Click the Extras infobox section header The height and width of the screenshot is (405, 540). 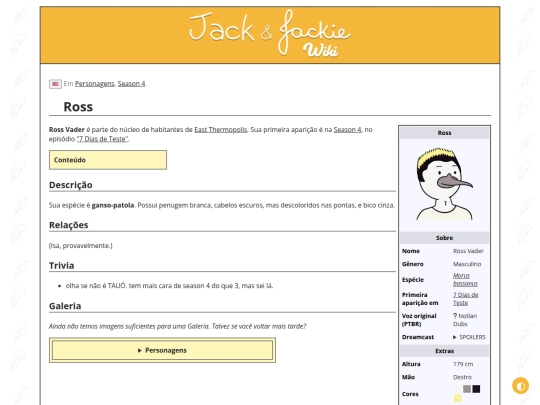click(444, 351)
